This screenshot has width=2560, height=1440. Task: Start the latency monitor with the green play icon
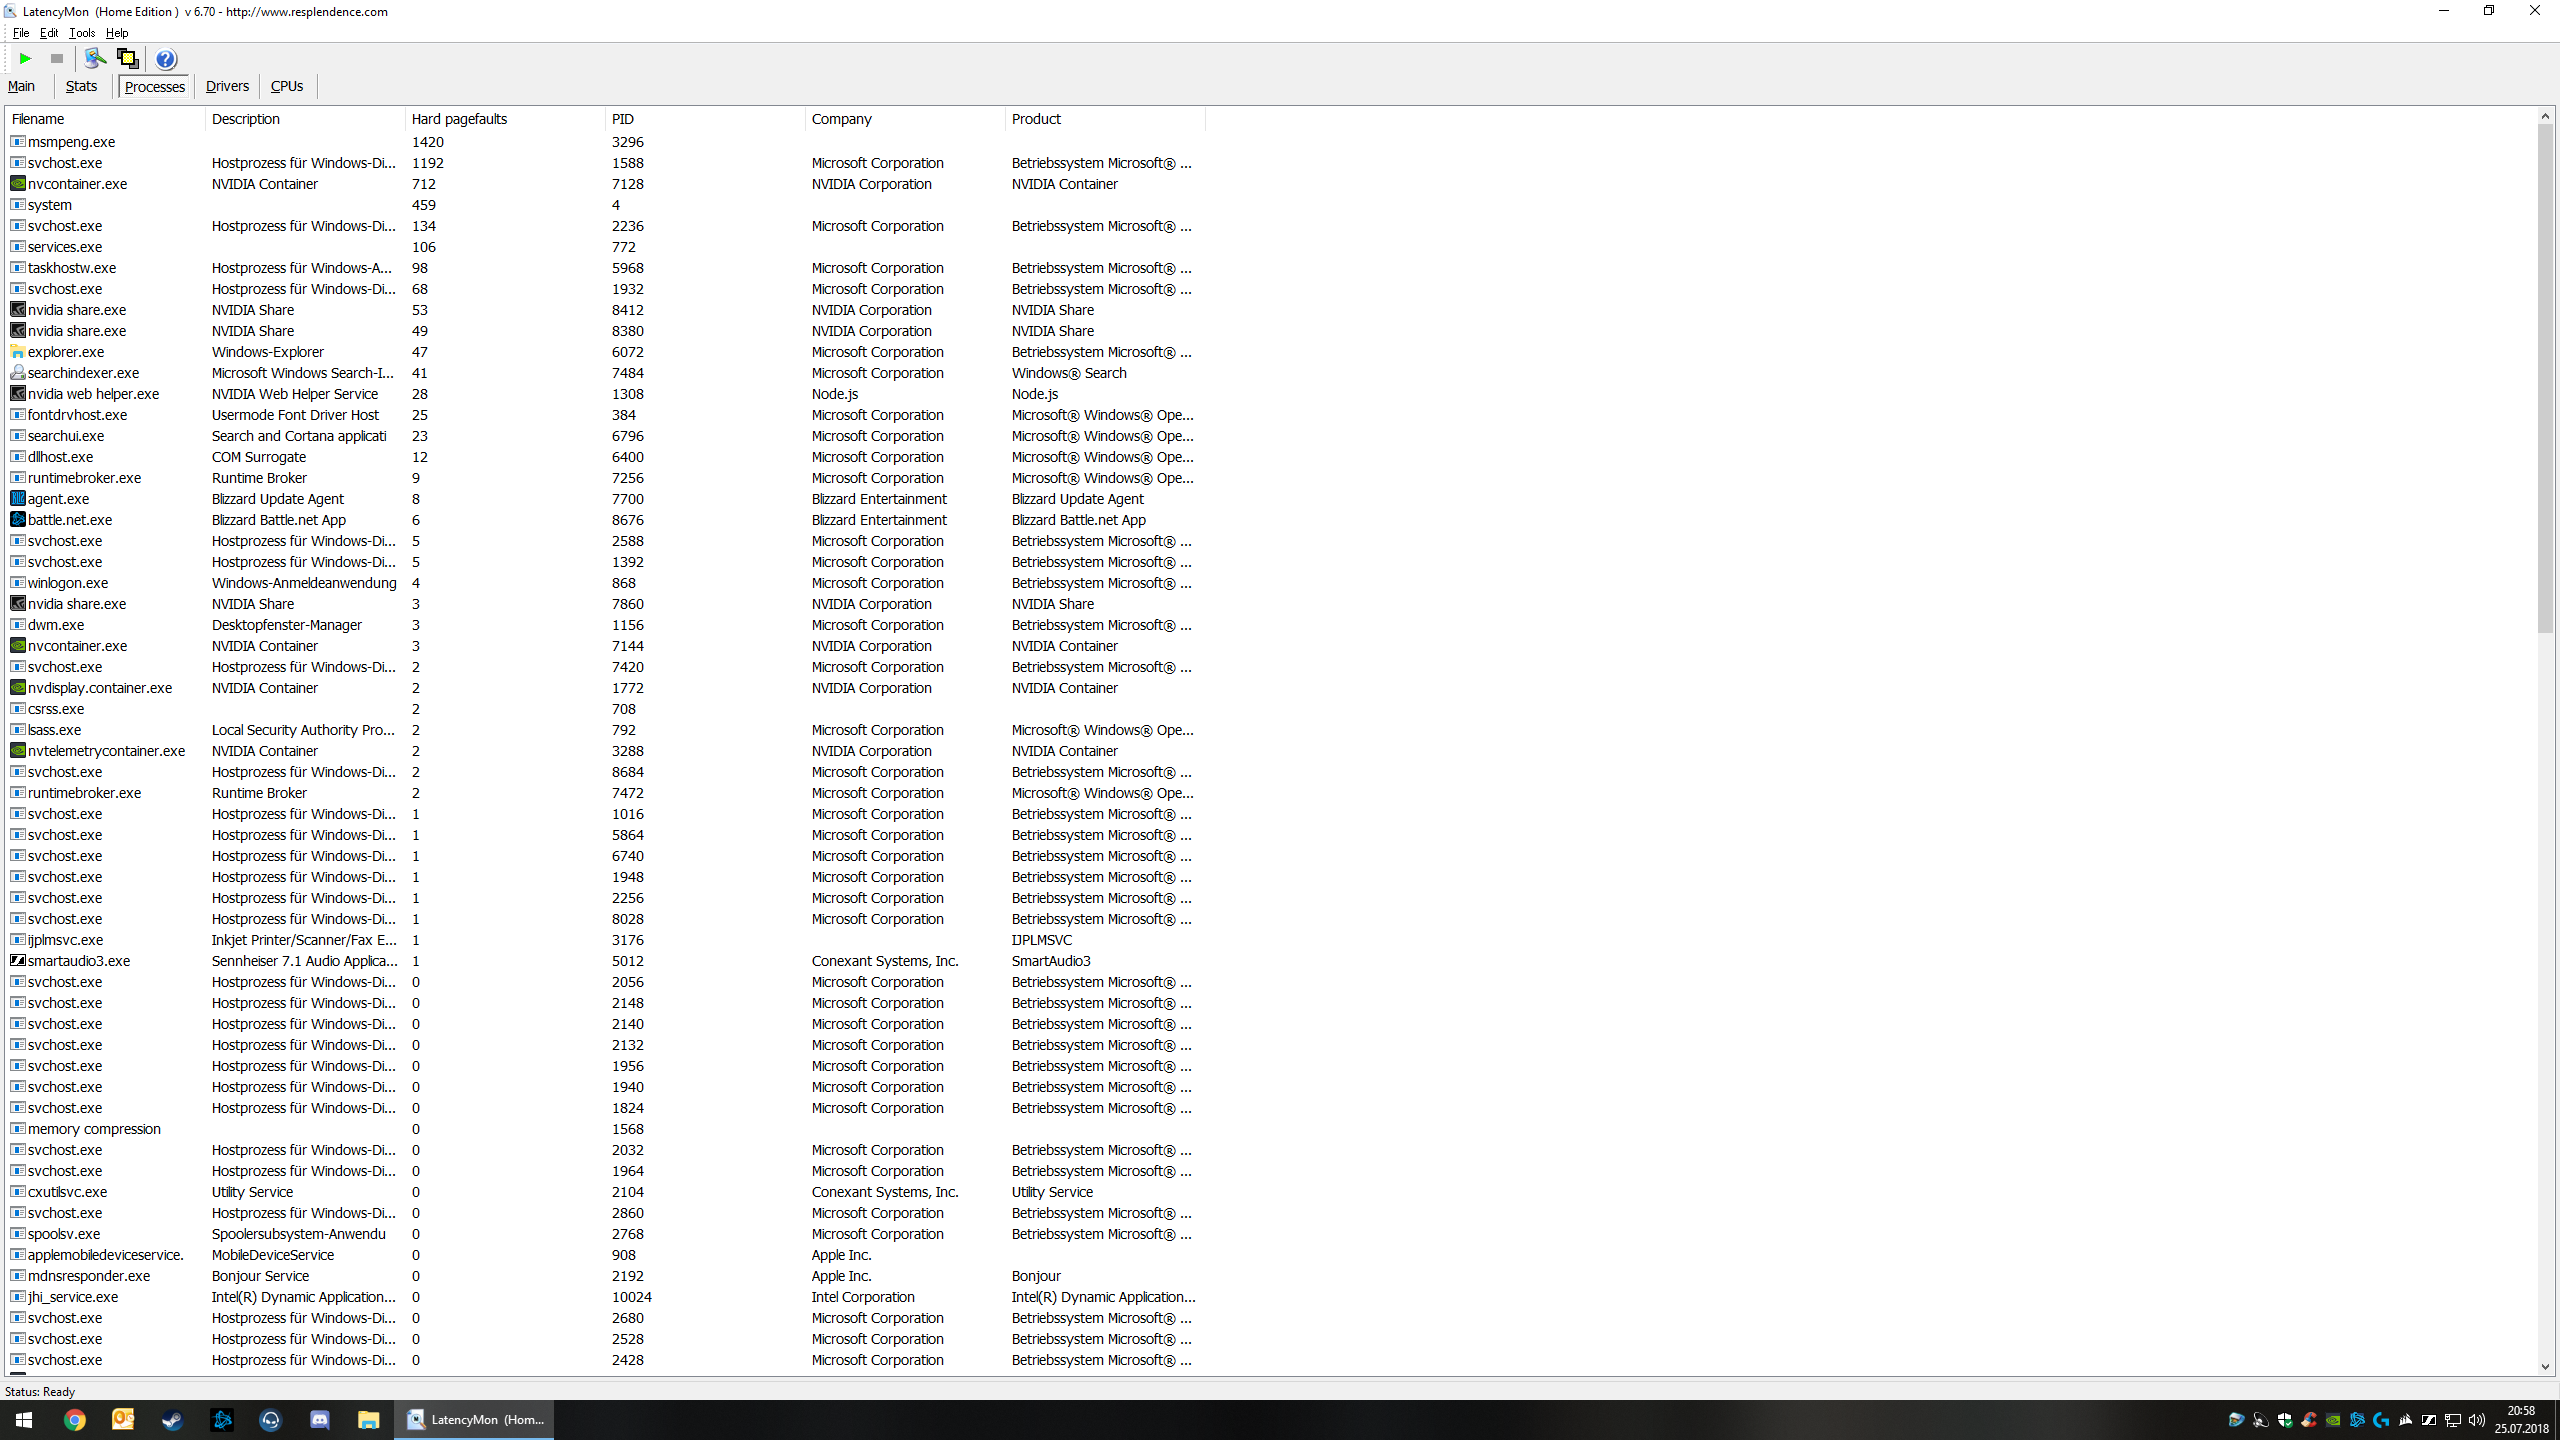[x=25, y=59]
